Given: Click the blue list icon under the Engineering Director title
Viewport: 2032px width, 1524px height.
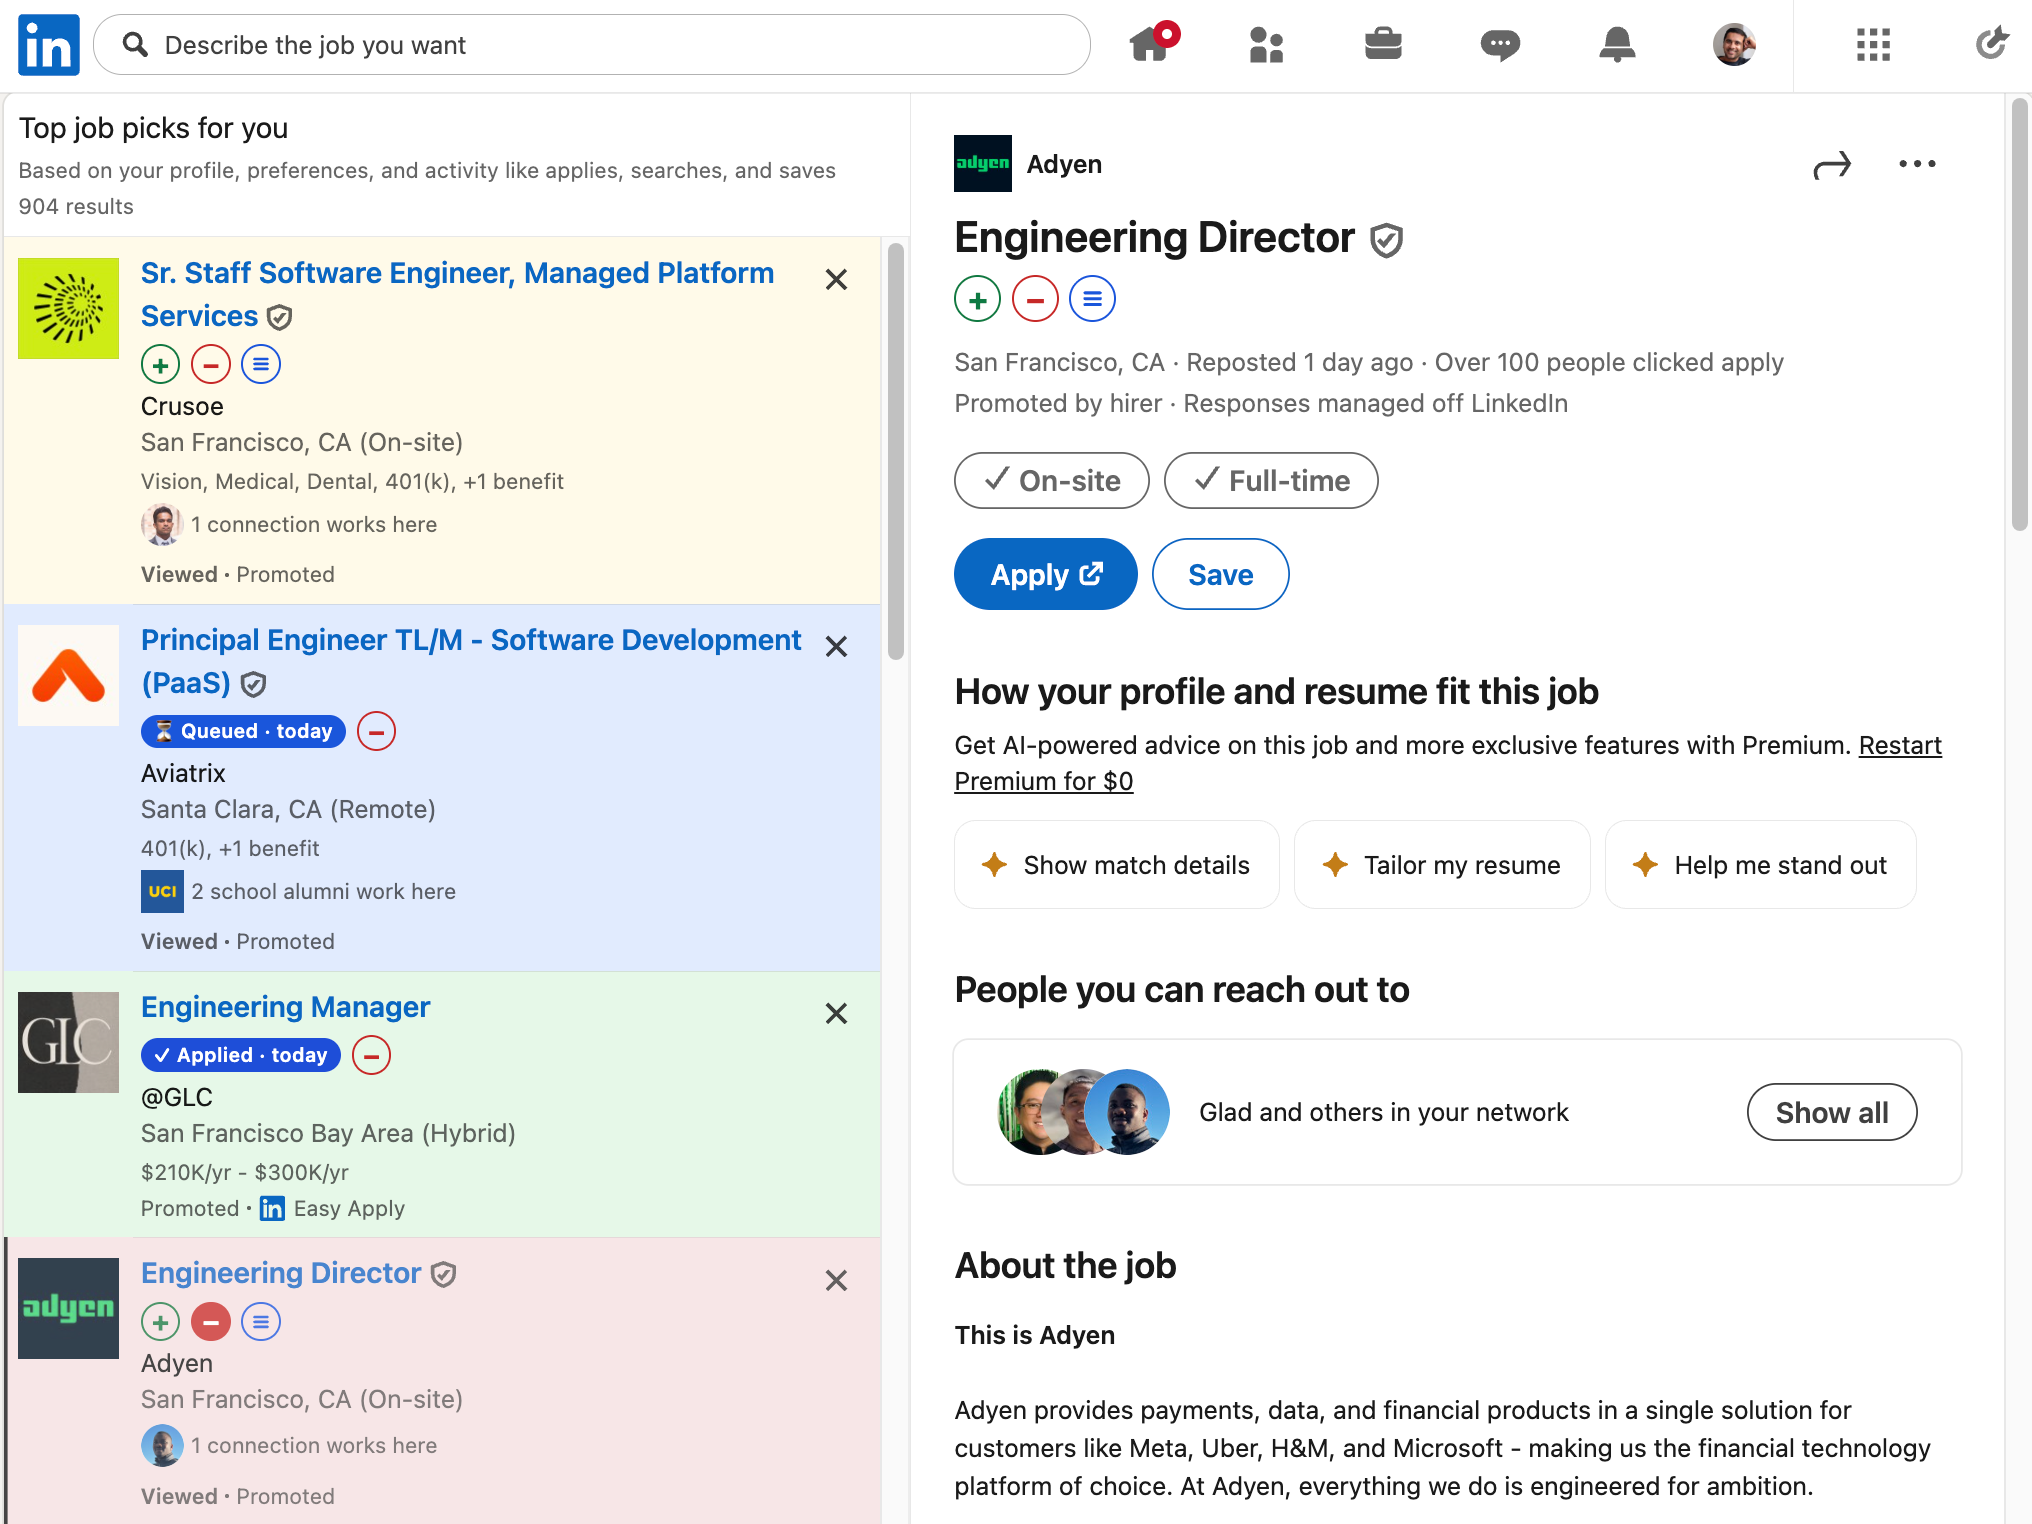Looking at the screenshot, I should click(x=1092, y=299).
